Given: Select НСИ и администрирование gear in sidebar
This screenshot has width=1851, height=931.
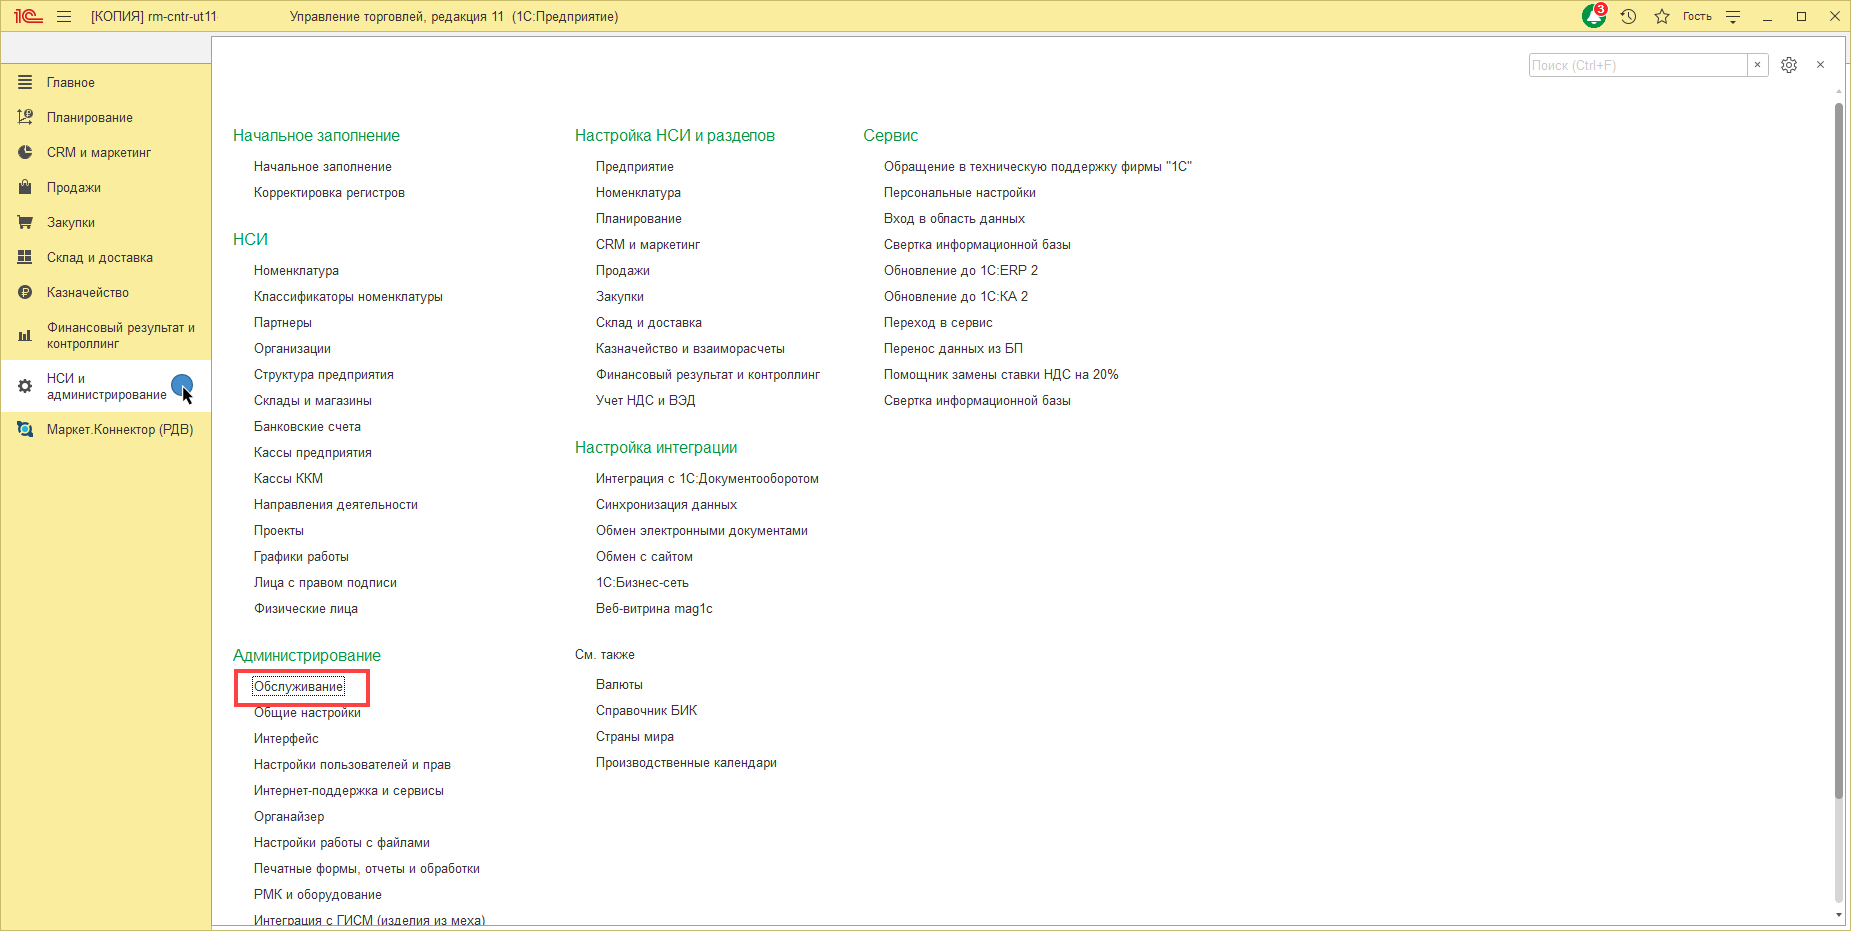Looking at the screenshot, I should tap(105, 386).
